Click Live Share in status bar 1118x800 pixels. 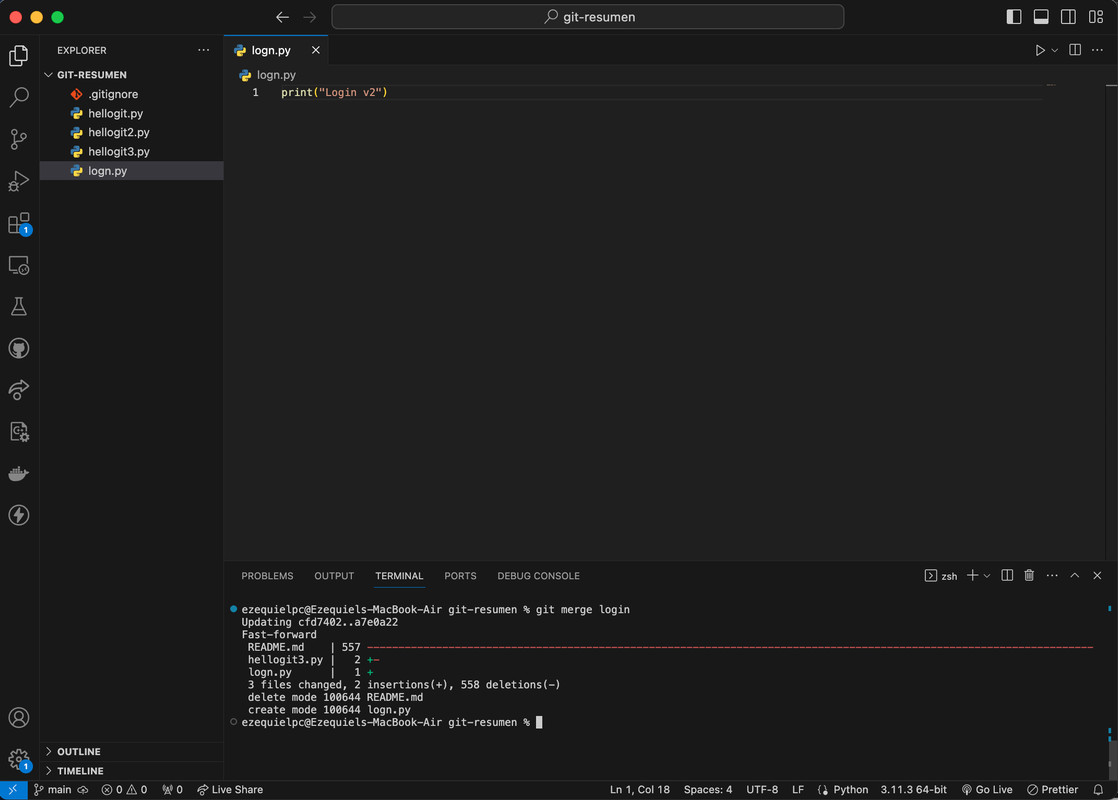point(230,789)
